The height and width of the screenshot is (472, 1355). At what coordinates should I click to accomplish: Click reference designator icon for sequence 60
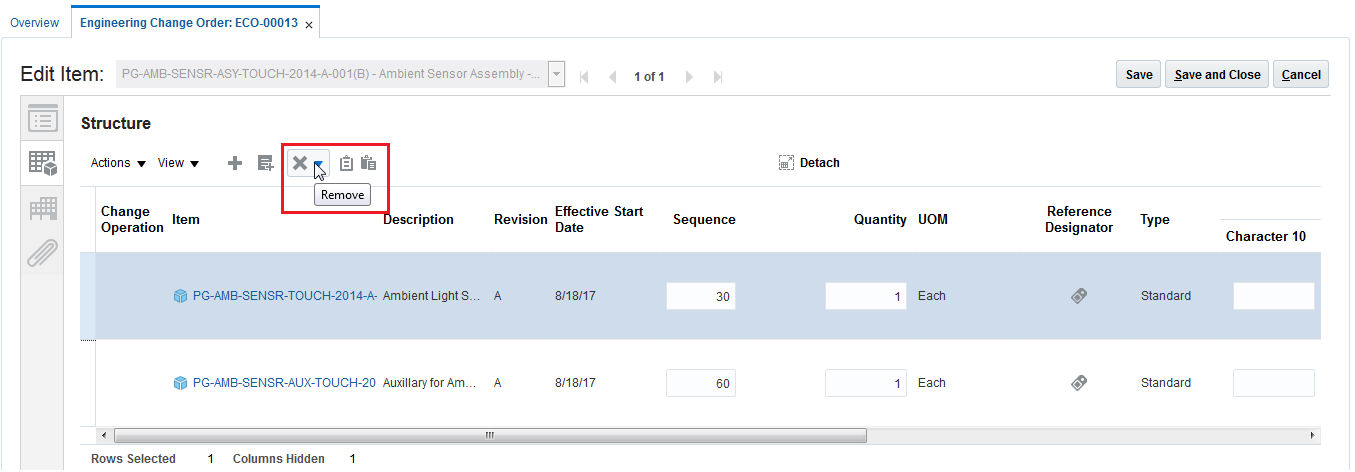(x=1079, y=383)
